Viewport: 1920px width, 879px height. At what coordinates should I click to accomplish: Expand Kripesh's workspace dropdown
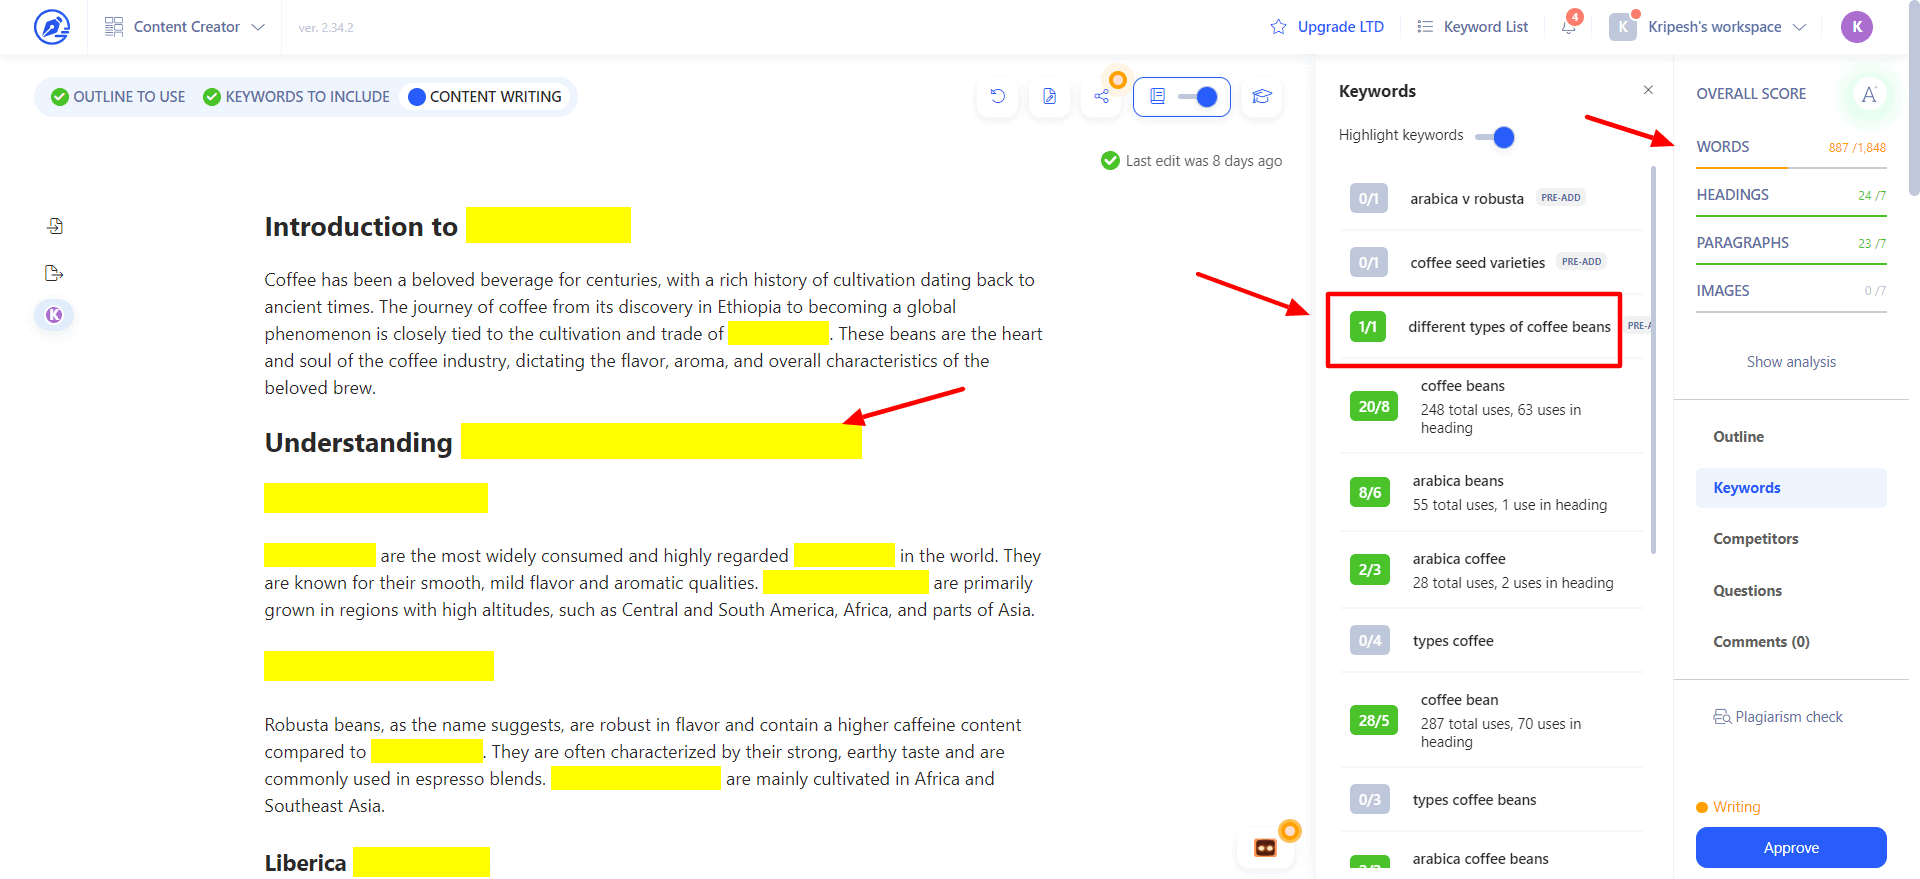(x=1708, y=27)
